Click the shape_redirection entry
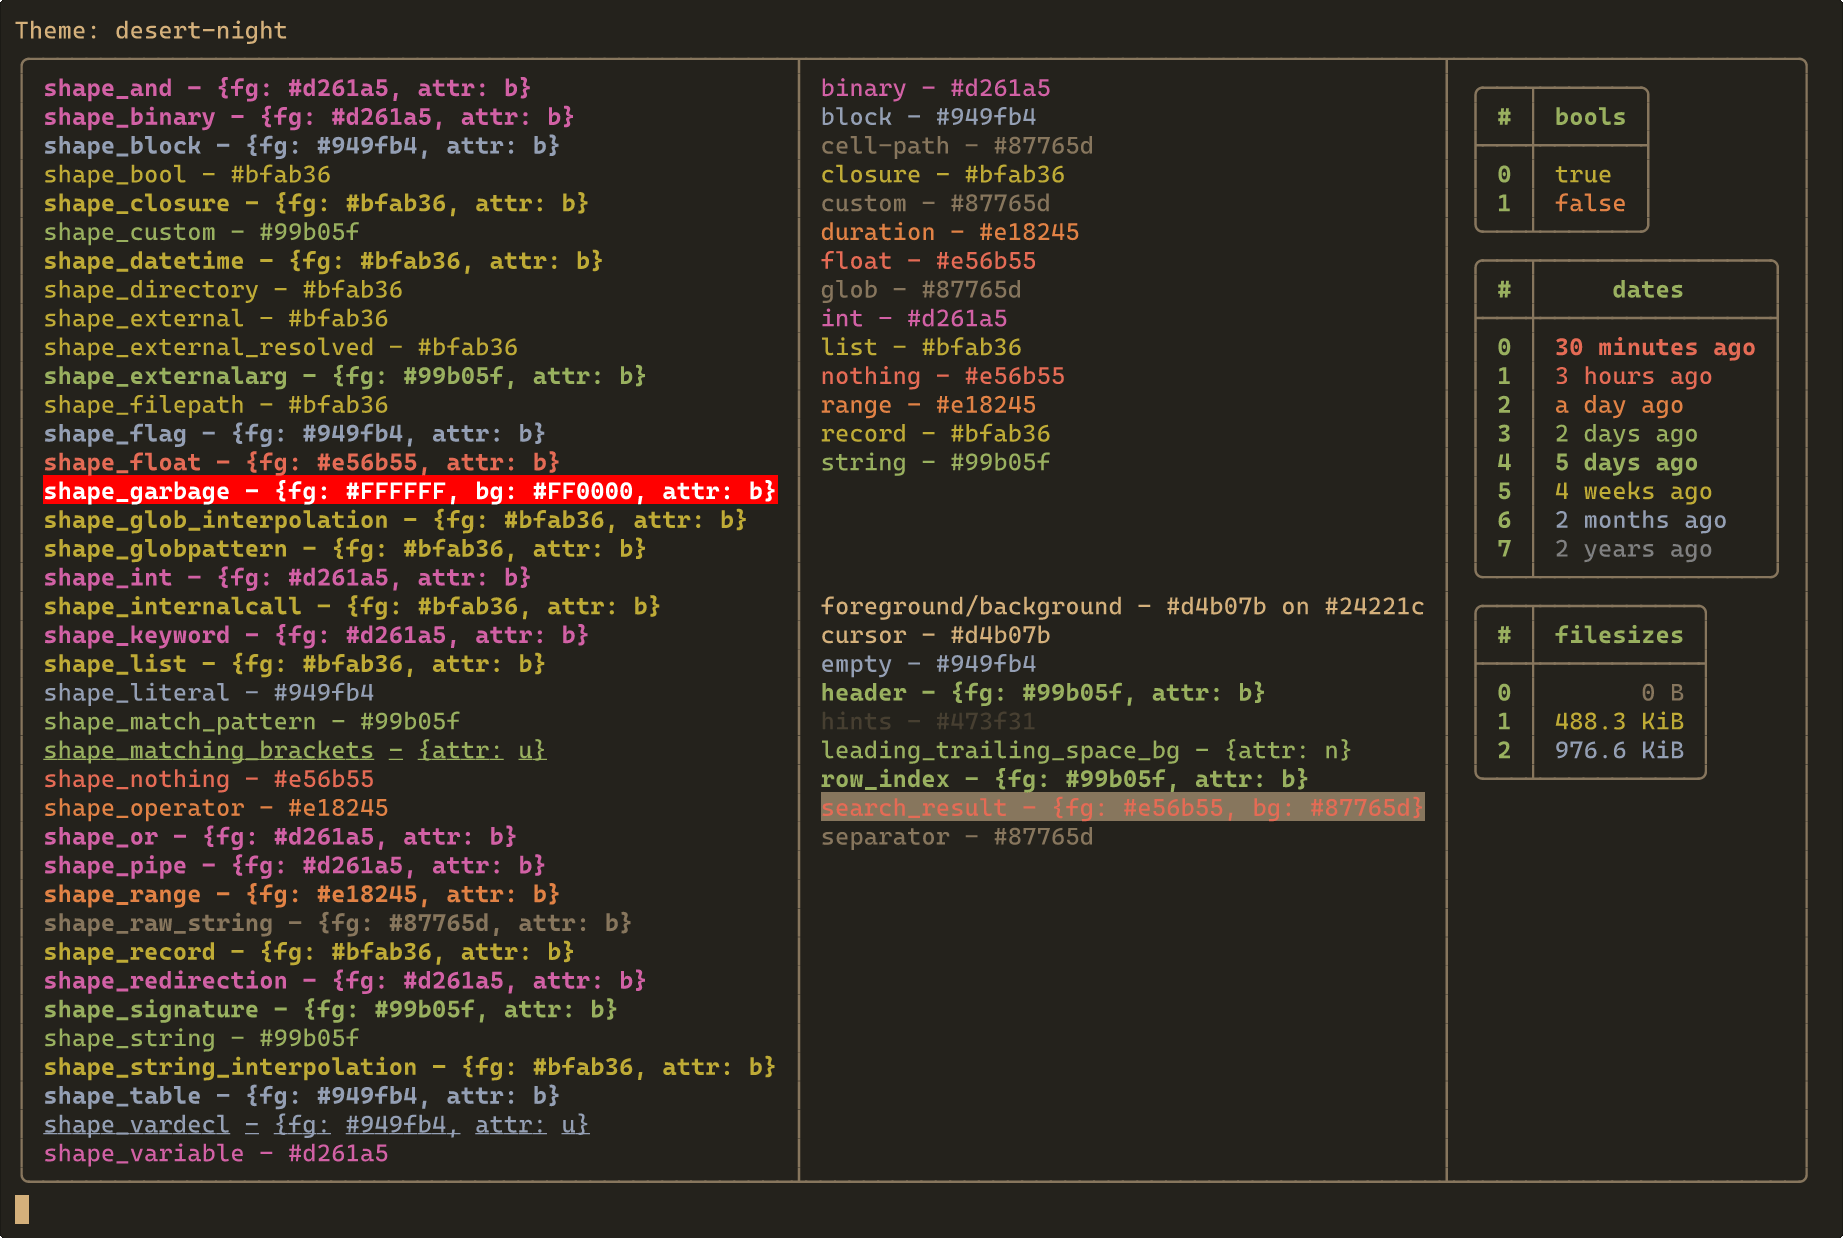The image size is (1843, 1238). [345, 982]
